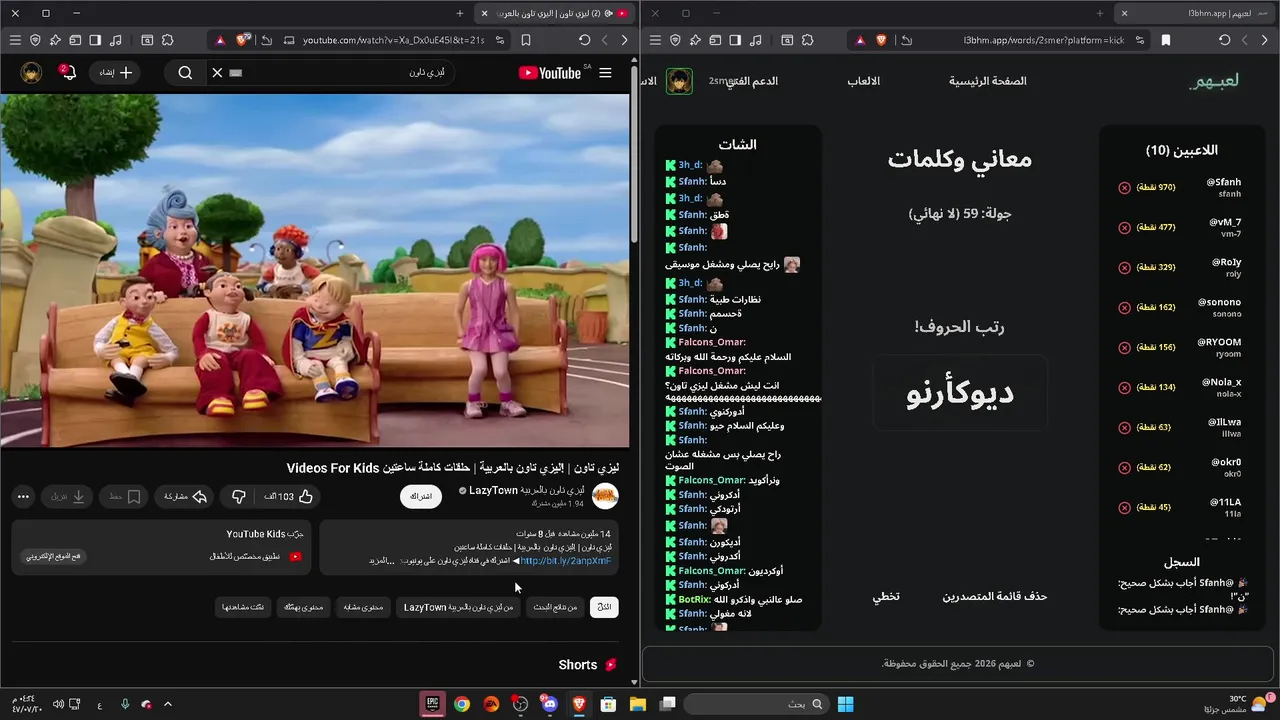This screenshot has width=1280, height=720.
Task: Show hidden tray icons chevron
Action: (x=167, y=704)
